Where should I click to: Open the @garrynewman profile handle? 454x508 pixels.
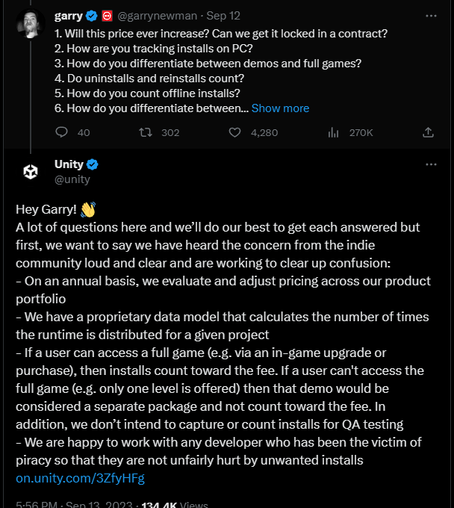[157, 16]
